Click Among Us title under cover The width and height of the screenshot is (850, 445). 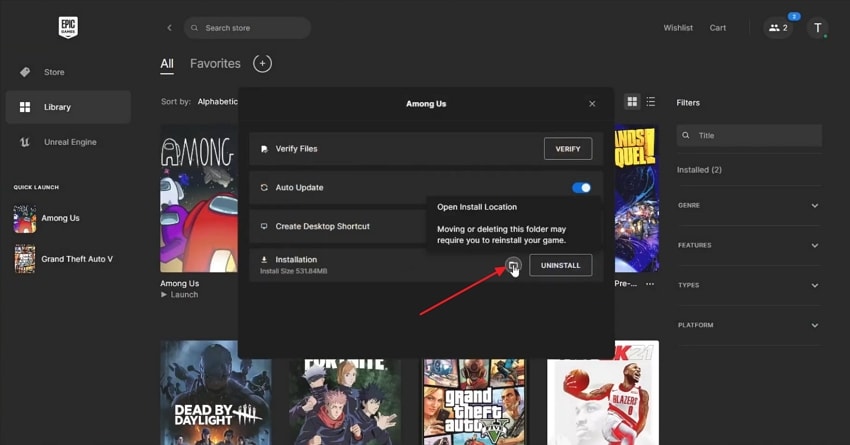[x=179, y=283]
